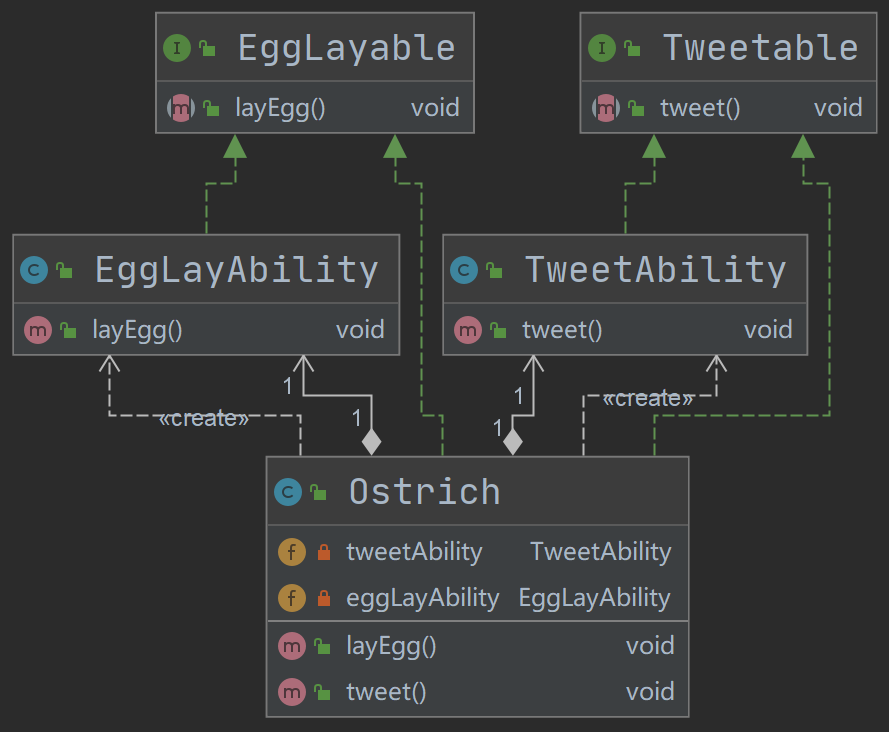Select the class icon of TweetAbility

464,270
